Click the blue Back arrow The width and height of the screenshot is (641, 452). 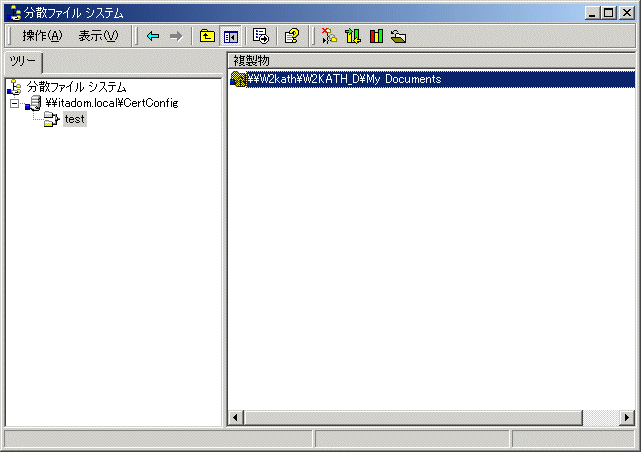153,36
